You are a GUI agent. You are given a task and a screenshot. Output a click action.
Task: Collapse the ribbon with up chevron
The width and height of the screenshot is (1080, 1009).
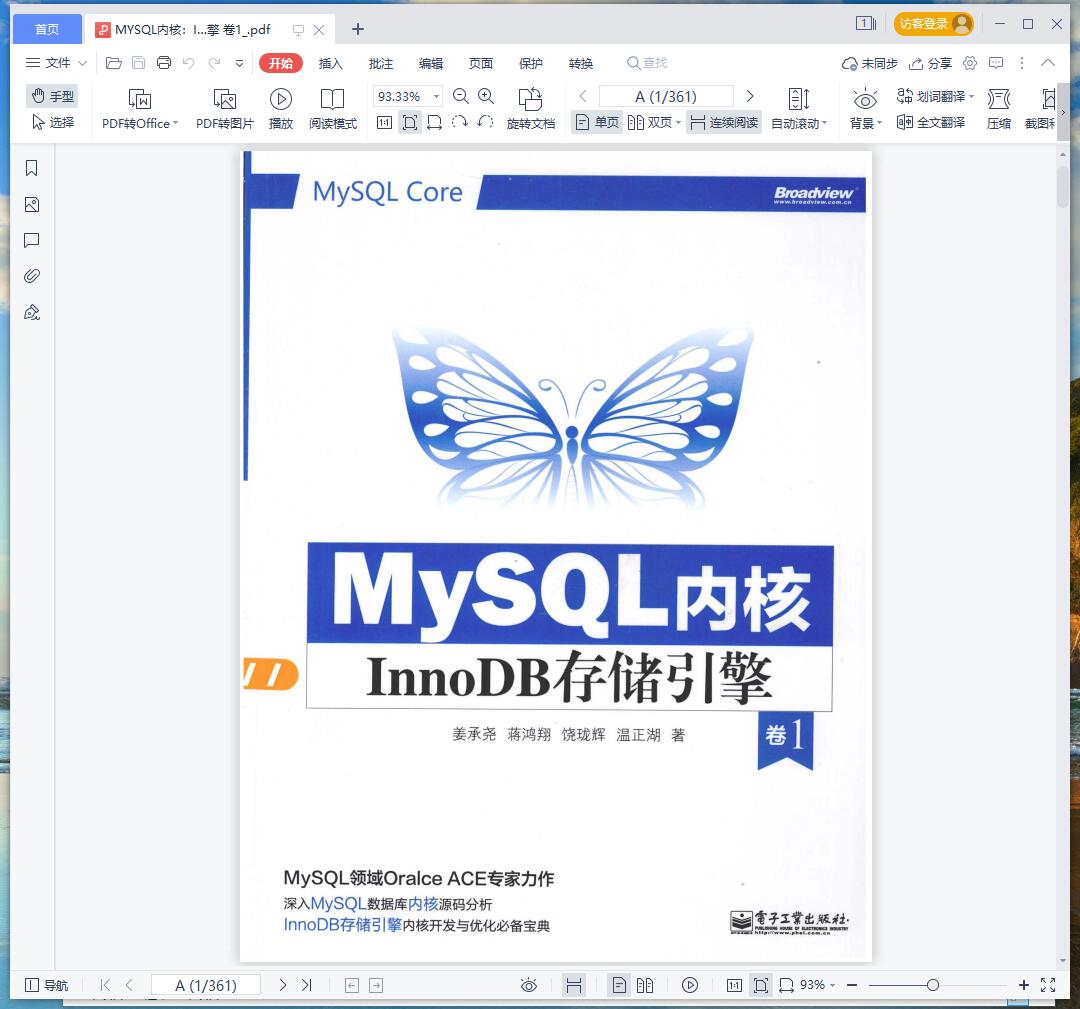[x=1048, y=63]
